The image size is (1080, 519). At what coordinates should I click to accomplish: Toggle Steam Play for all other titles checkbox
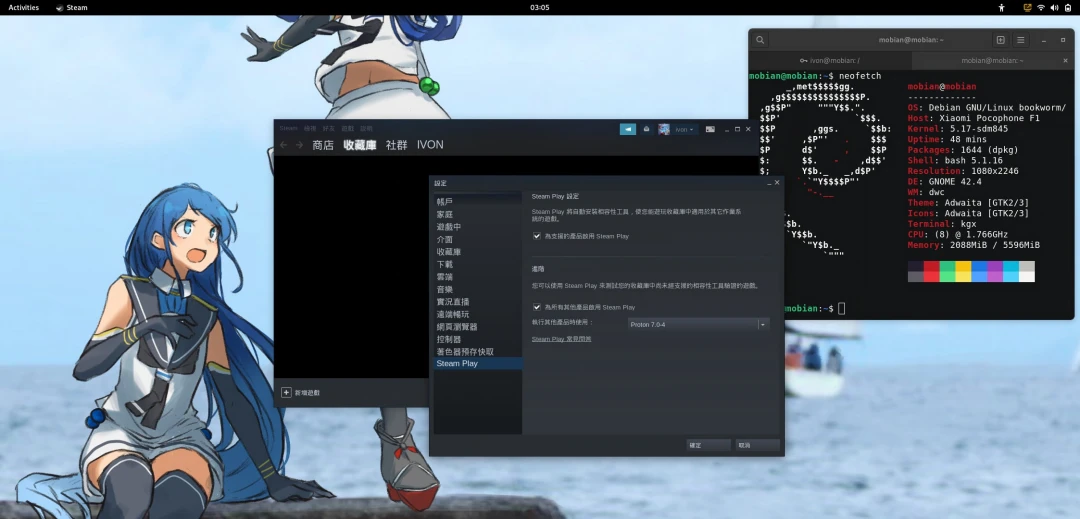(x=537, y=307)
